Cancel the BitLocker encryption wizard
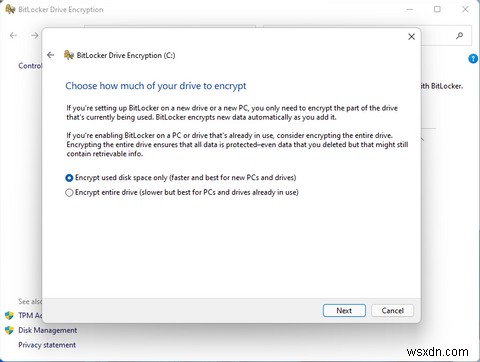The width and height of the screenshot is (480, 362). coord(392,311)
